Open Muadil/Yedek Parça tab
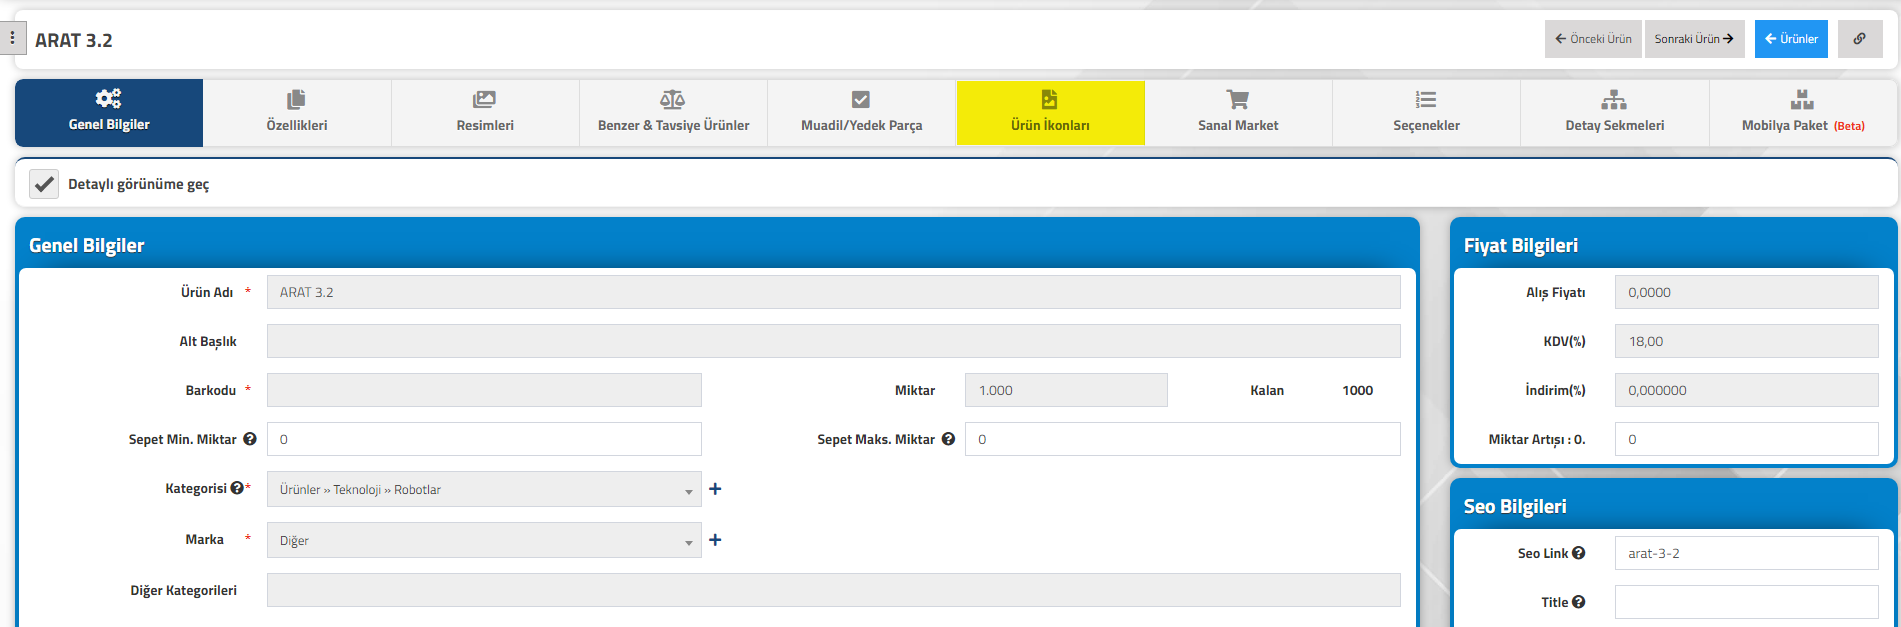The width and height of the screenshot is (1901, 627). pyautogui.click(x=861, y=113)
